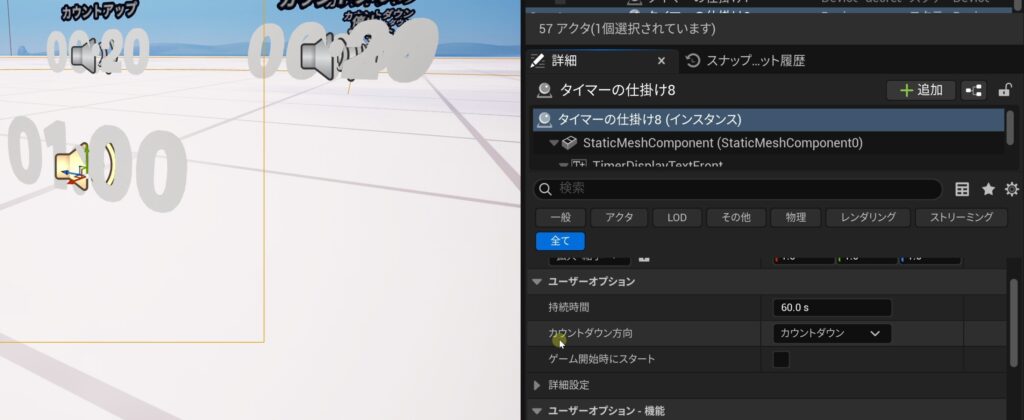The image size is (1024, 420).
Task: Open details settings gear icon
Action: click(1011, 189)
